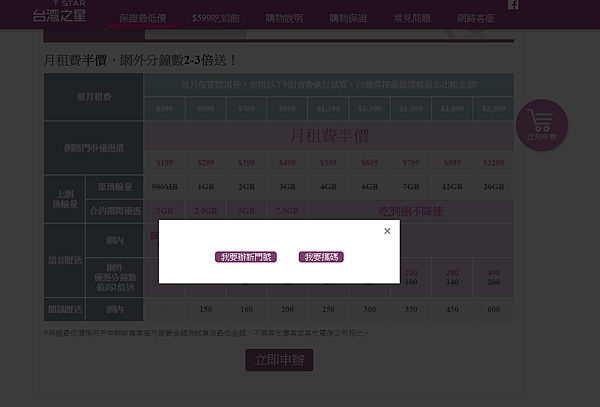Select 購物保證 in the top navigation
The width and height of the screenshot is (600, 407).
coord(348,18)
